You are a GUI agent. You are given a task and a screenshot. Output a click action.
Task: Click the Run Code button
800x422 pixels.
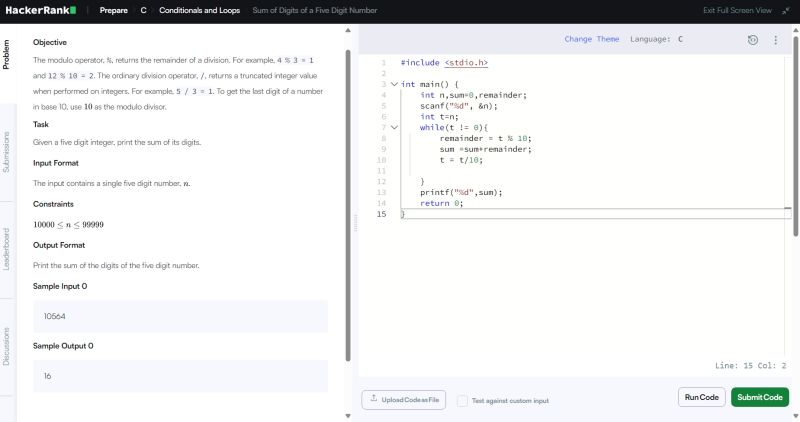[702, 397]
